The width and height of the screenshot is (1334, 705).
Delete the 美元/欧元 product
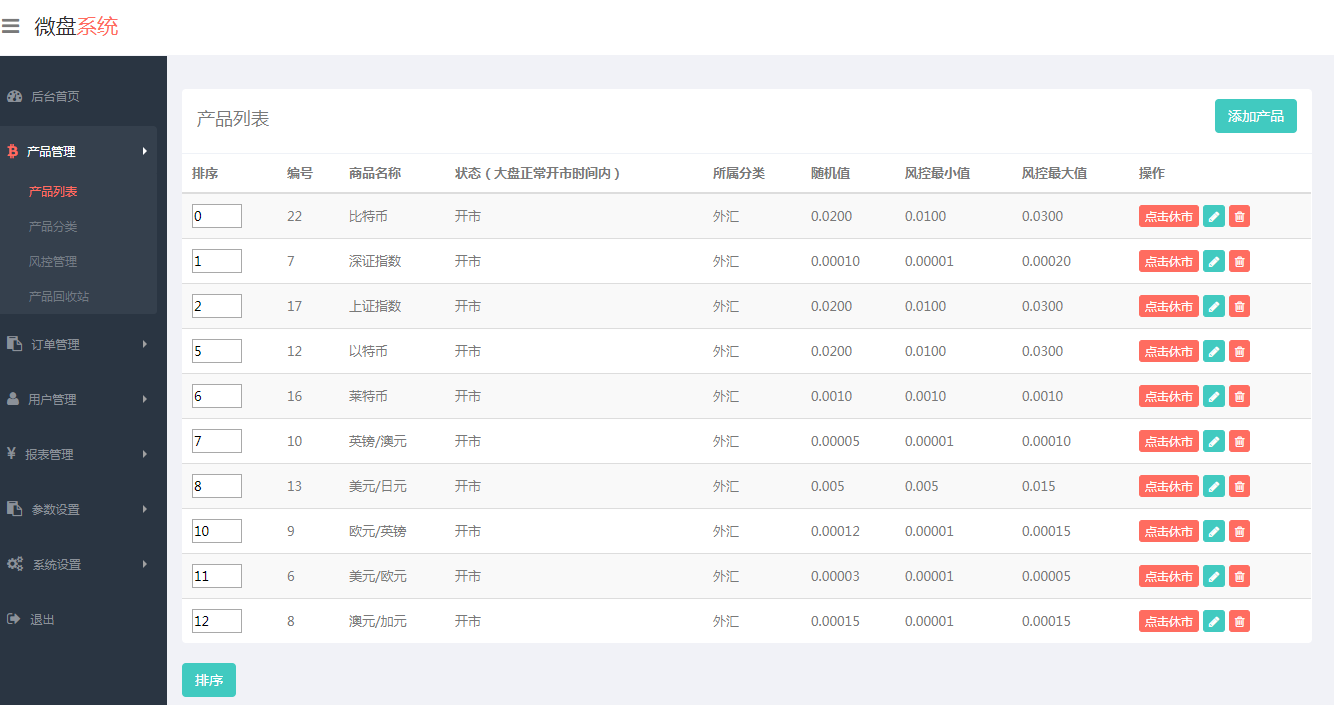(1239, 576)
